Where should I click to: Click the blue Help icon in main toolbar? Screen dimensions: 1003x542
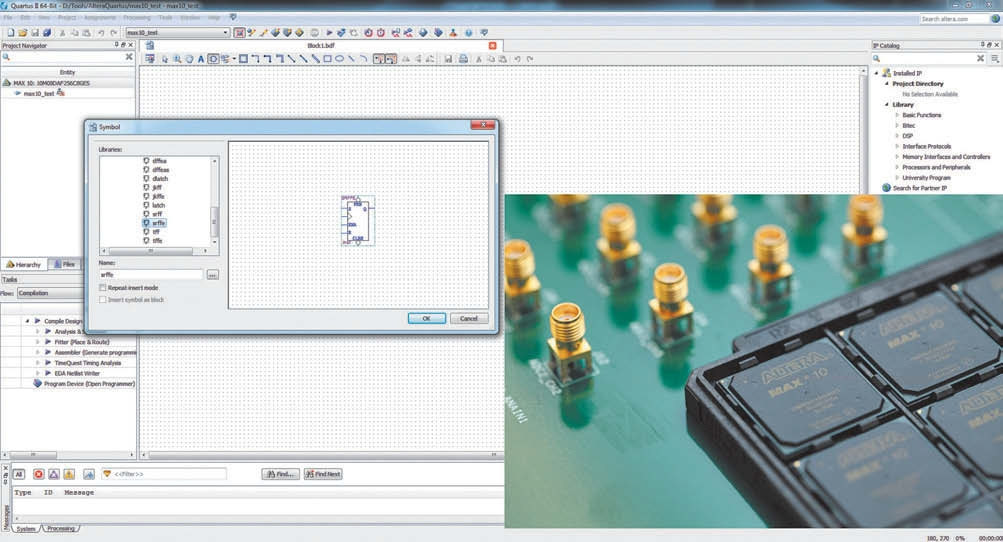[469, 33]
